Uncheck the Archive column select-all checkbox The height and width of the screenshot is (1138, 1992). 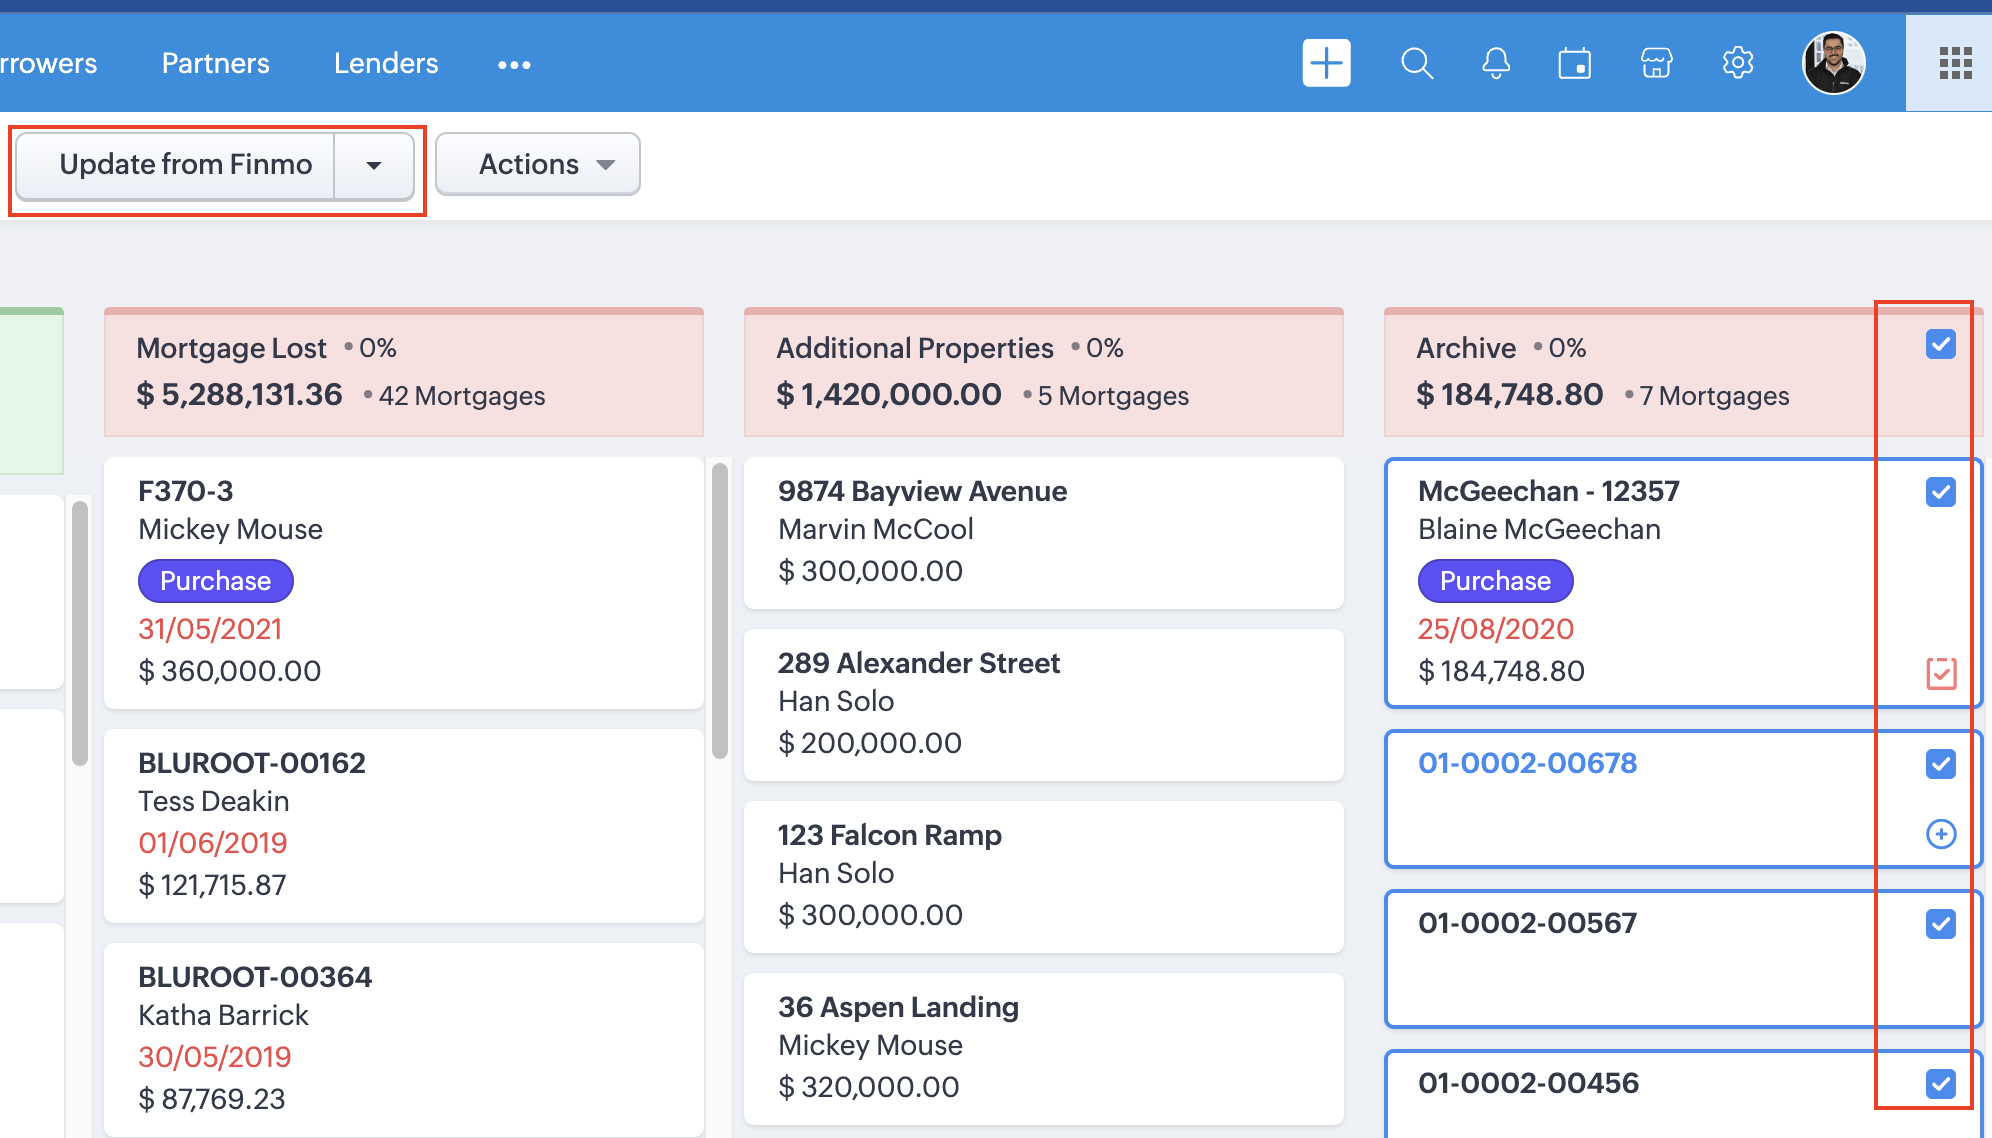coord(1941,345)
